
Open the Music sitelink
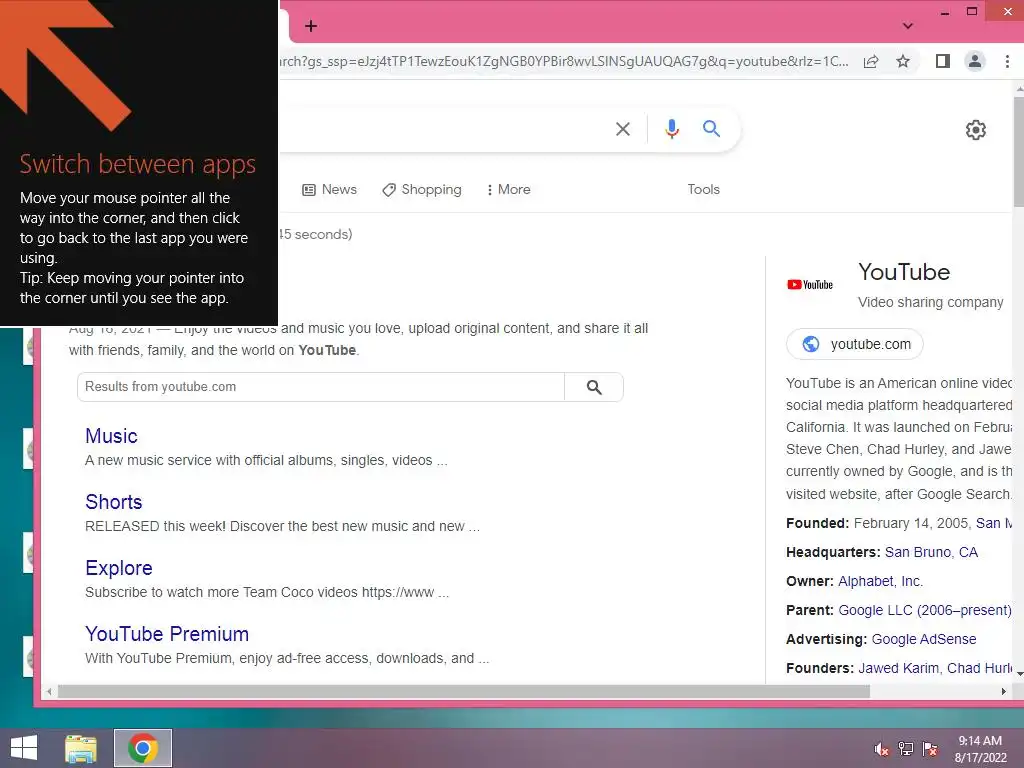point(111,436)
